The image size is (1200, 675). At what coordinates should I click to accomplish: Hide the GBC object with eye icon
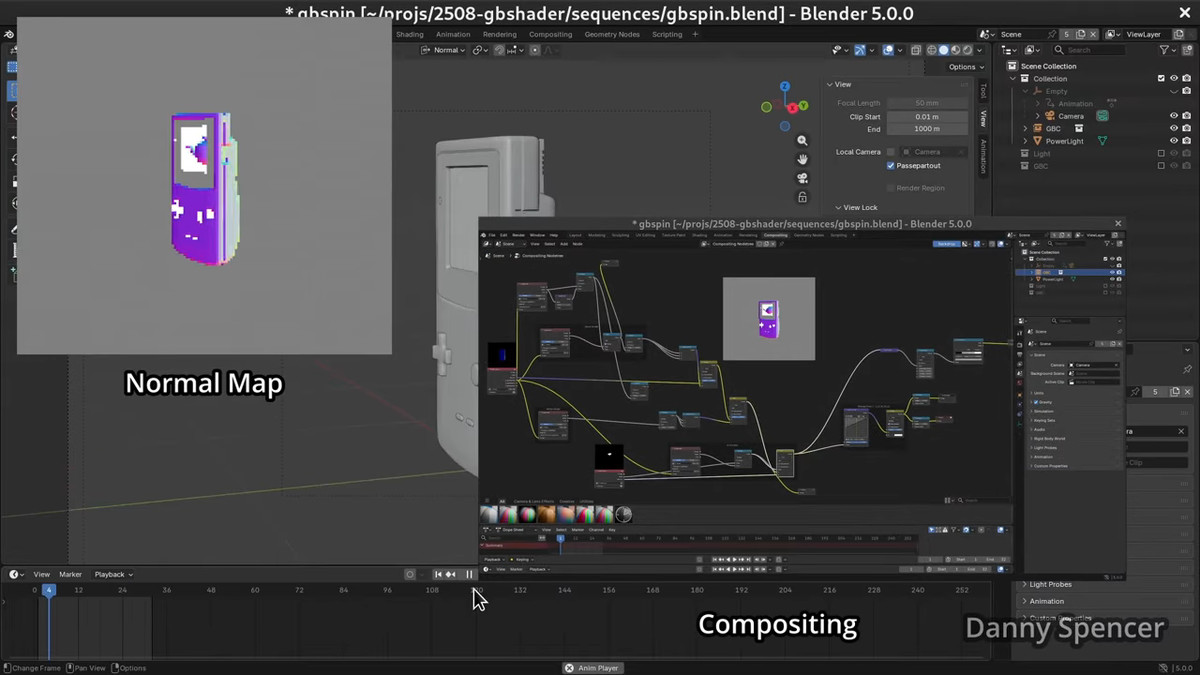pyautogui.click(x=1174, y=128)
